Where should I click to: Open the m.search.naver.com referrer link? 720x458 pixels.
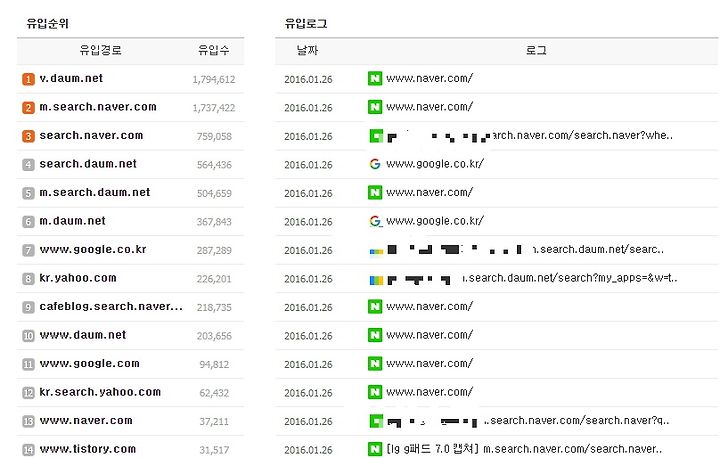click(98, 107)
